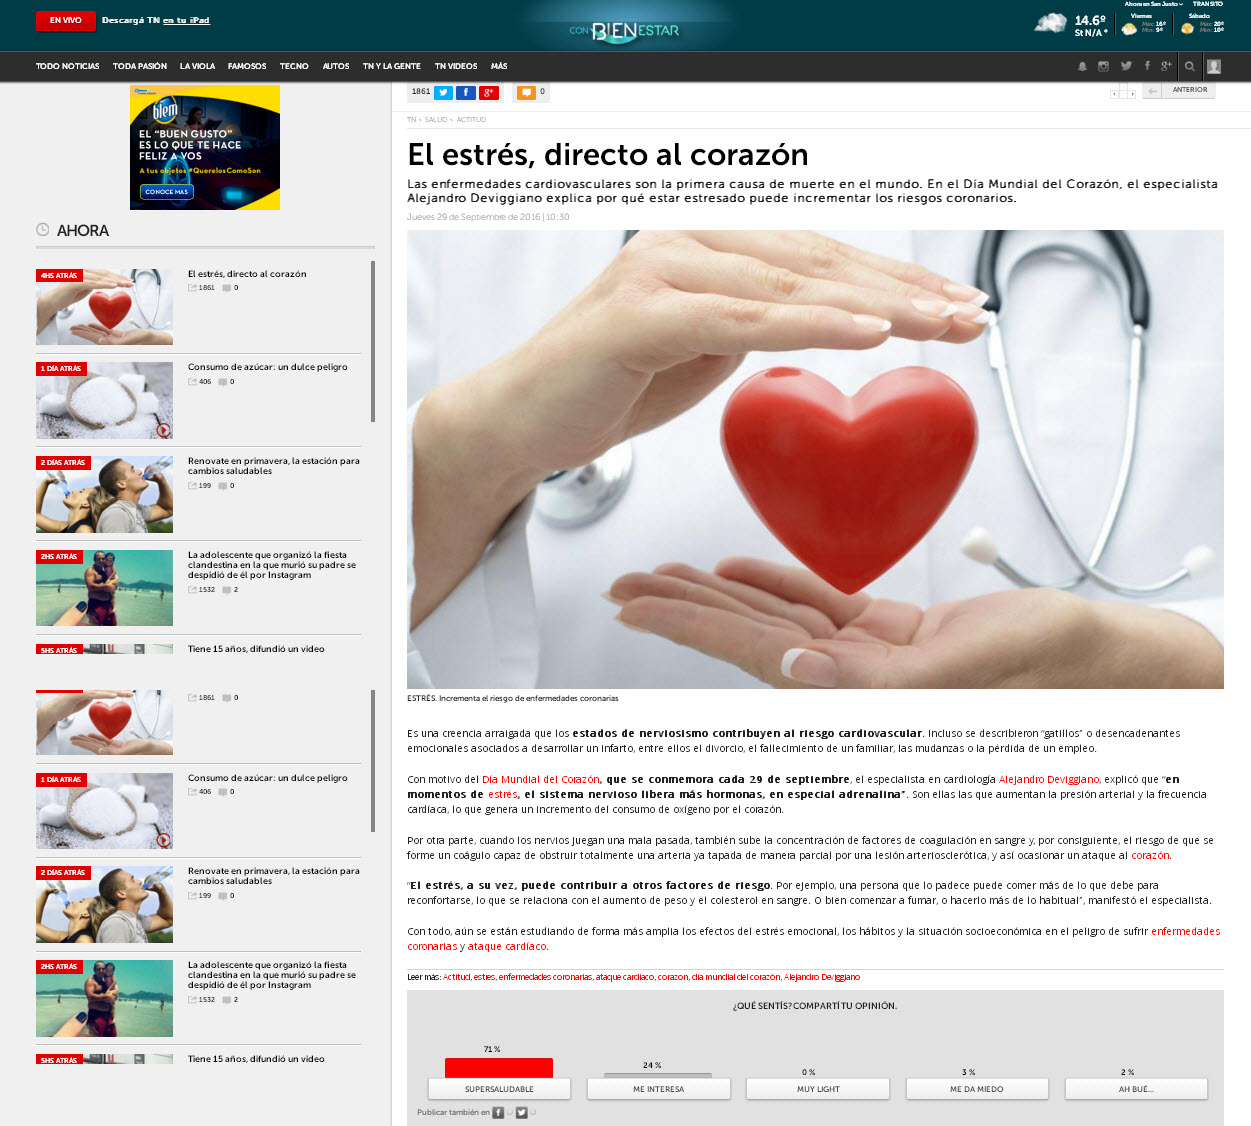1251x1126 pixels.
Task: Follow the 'en tu iPad' link
Action: pos(186,21)
